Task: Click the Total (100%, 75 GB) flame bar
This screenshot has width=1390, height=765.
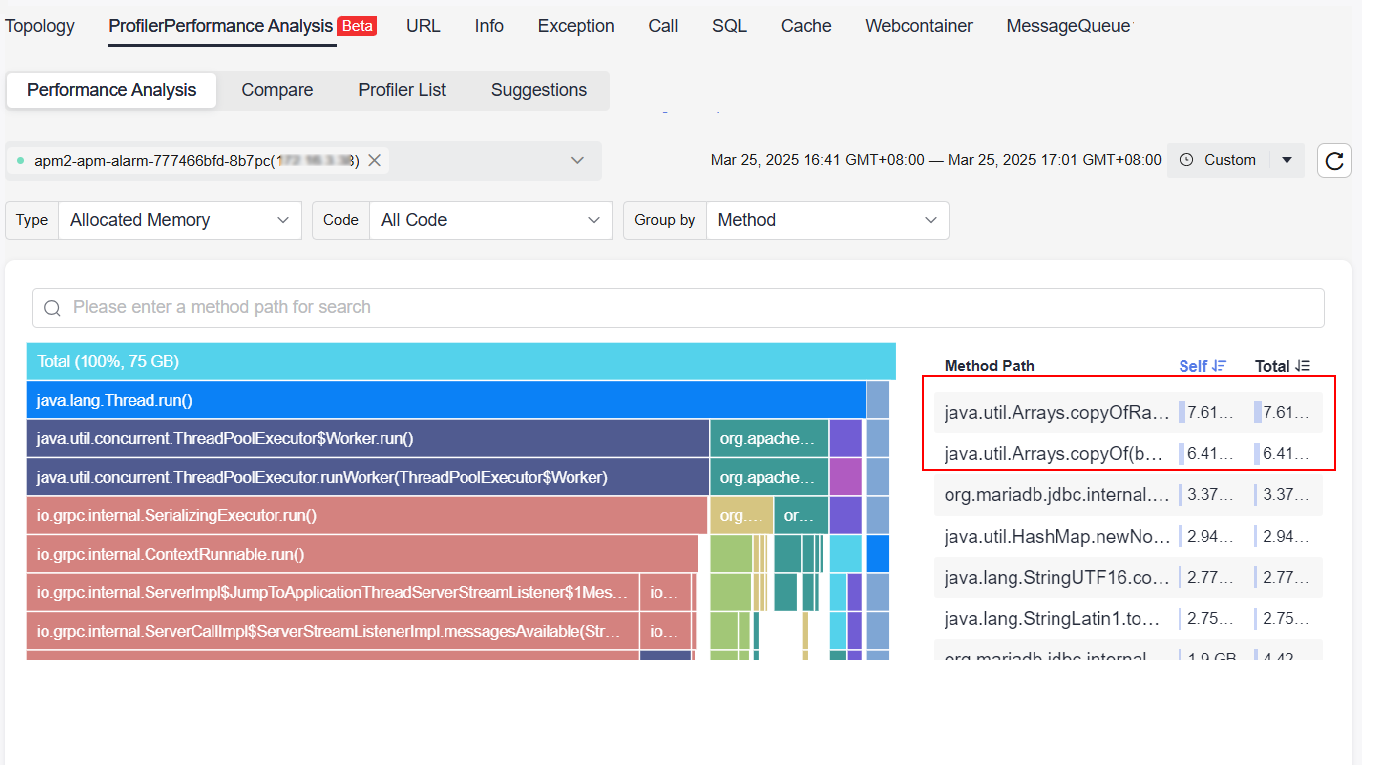Action: pos(461,361)
